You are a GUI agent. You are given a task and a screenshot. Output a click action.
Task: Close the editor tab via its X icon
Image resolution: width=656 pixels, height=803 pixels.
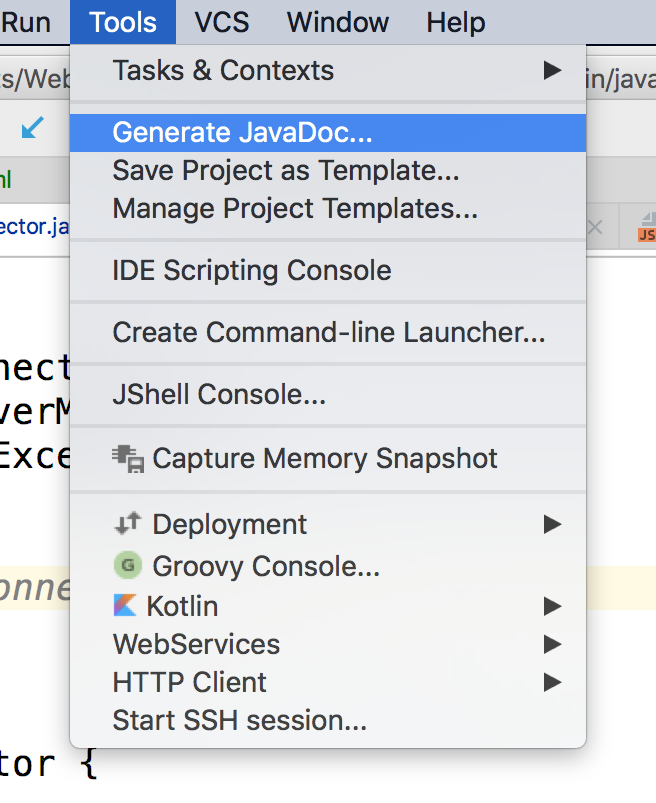597,227
